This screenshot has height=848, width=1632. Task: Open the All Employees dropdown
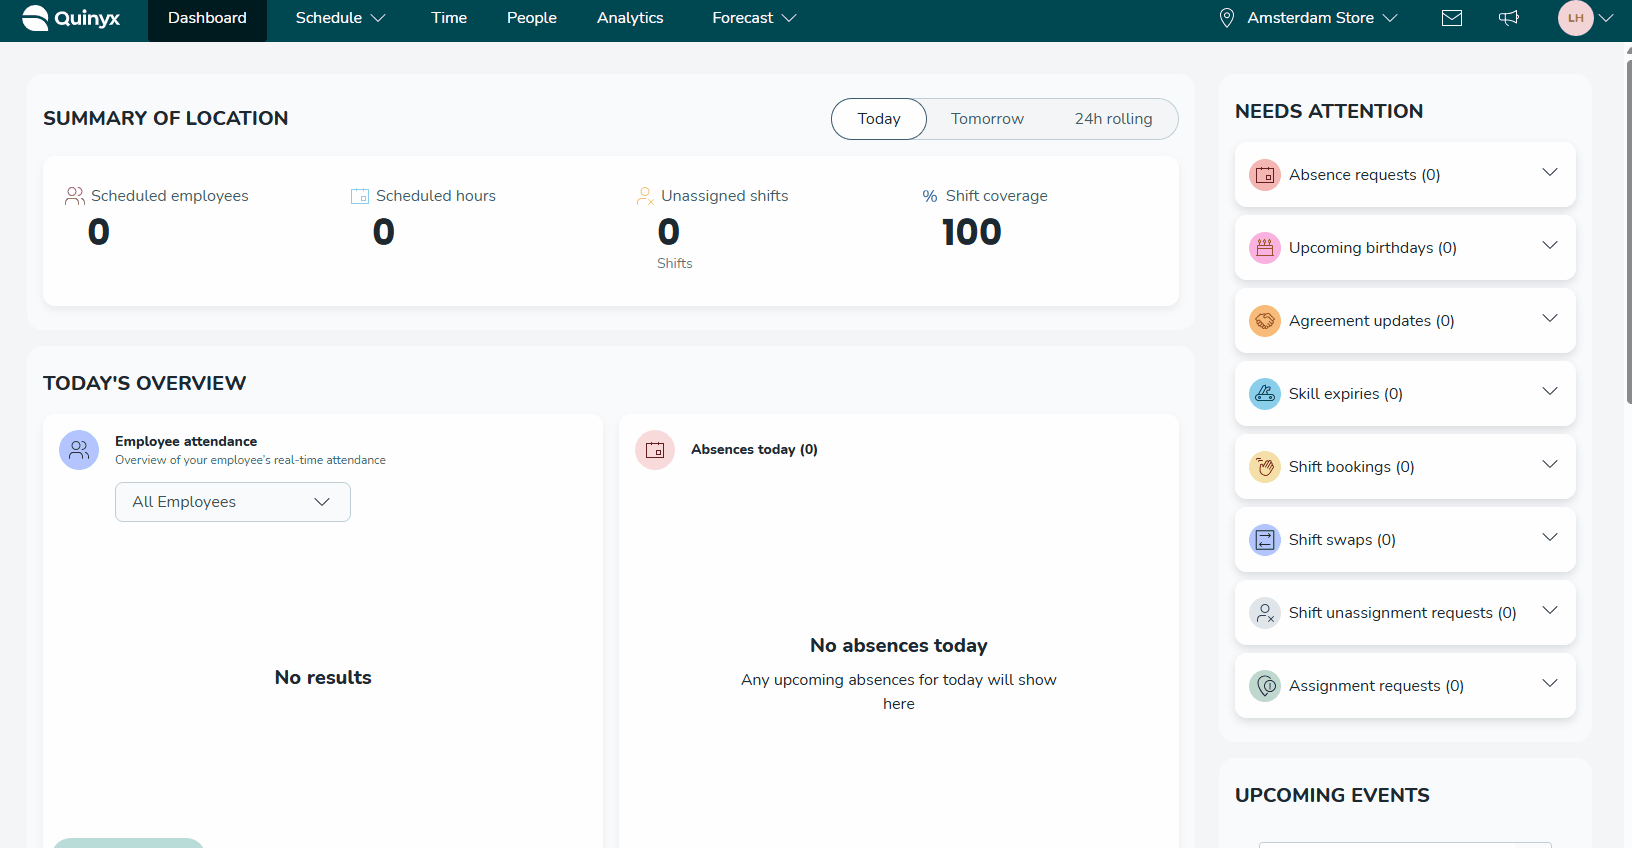[x=232, y=502]
